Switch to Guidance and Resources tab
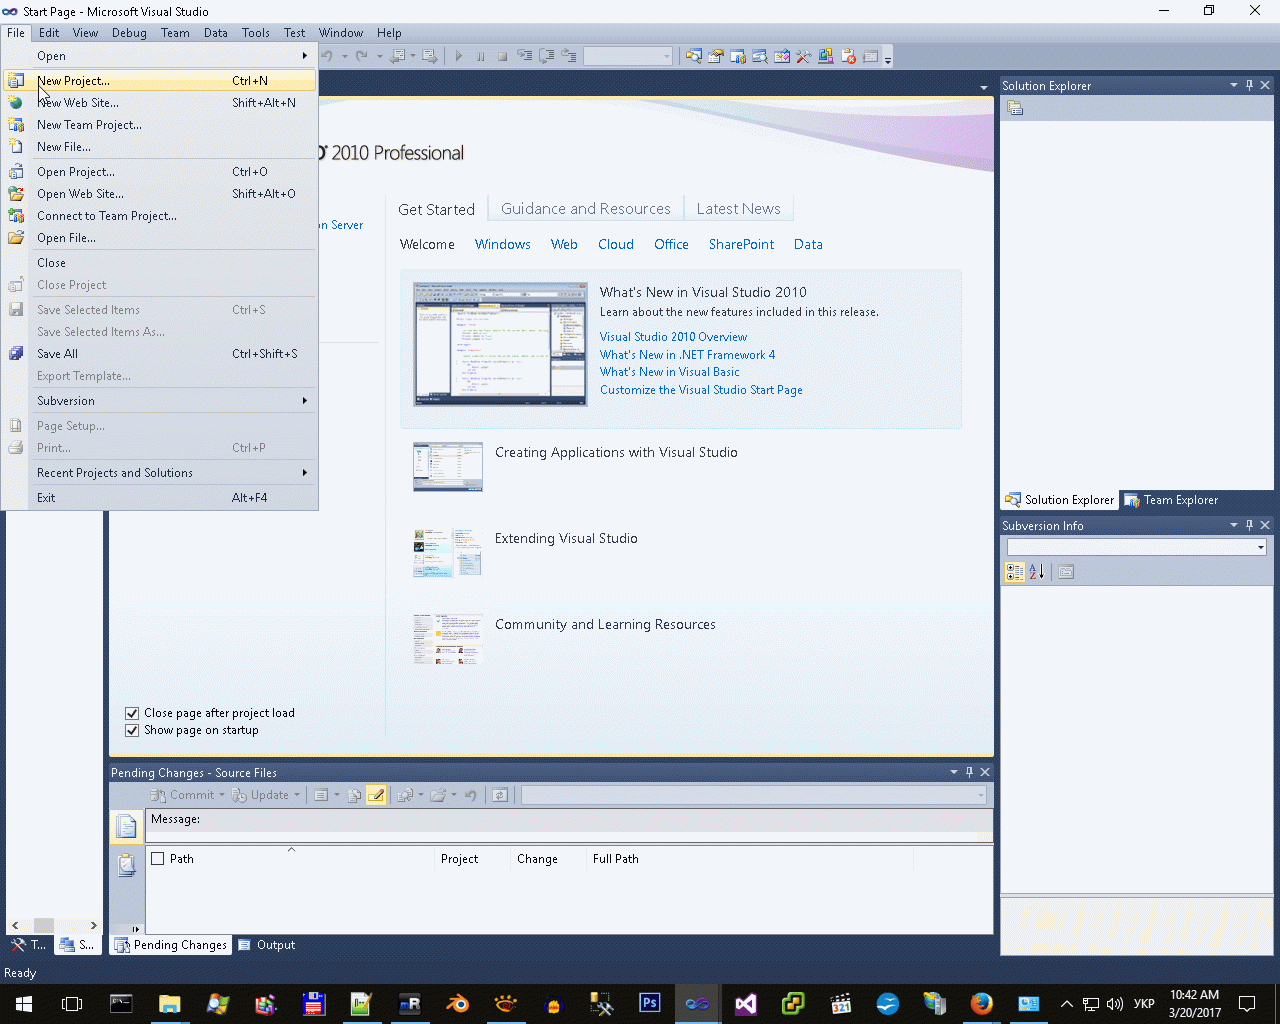The image size is (1280, 1024). [x=586, y=209]
